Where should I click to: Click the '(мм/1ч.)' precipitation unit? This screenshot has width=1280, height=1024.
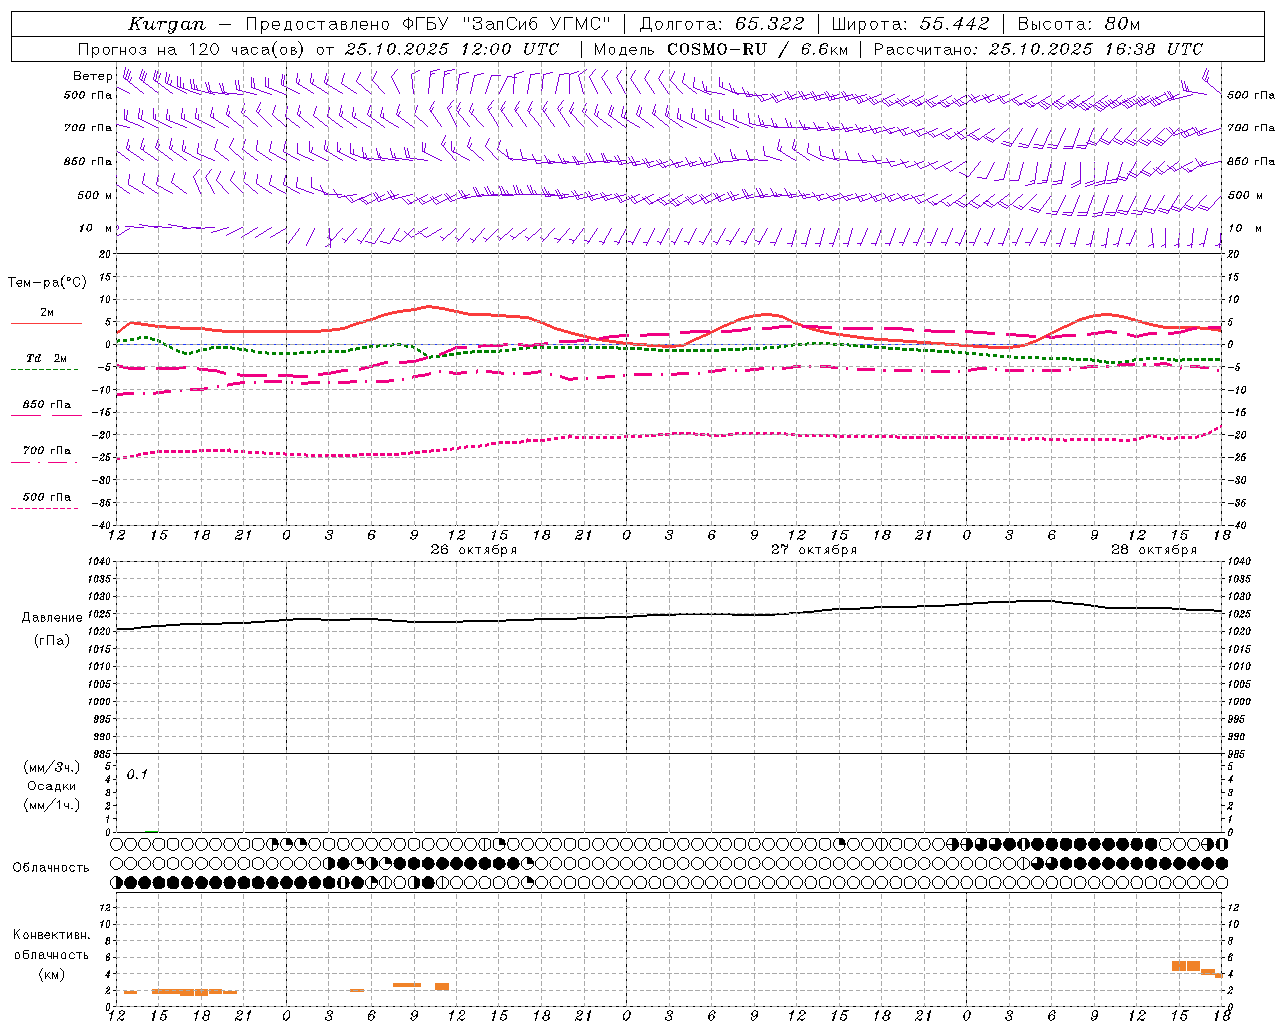coord(52,805)
